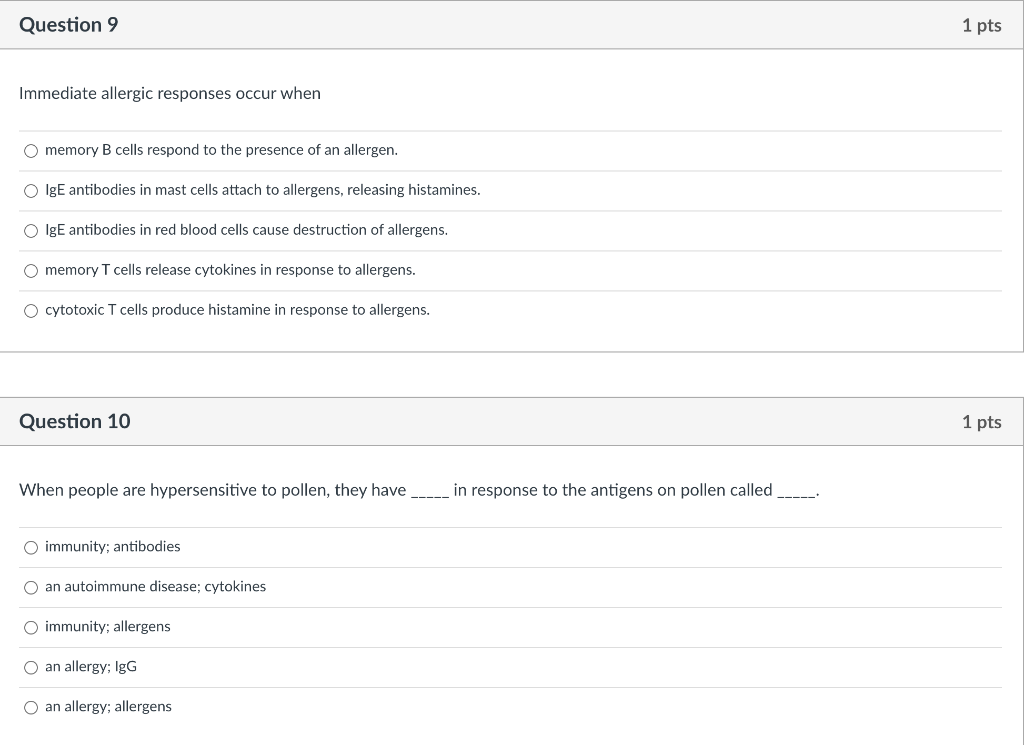Click the '1 pts' label on Question 10
The height and width of the screenshot is (745, 1024).
click(982, 422)
